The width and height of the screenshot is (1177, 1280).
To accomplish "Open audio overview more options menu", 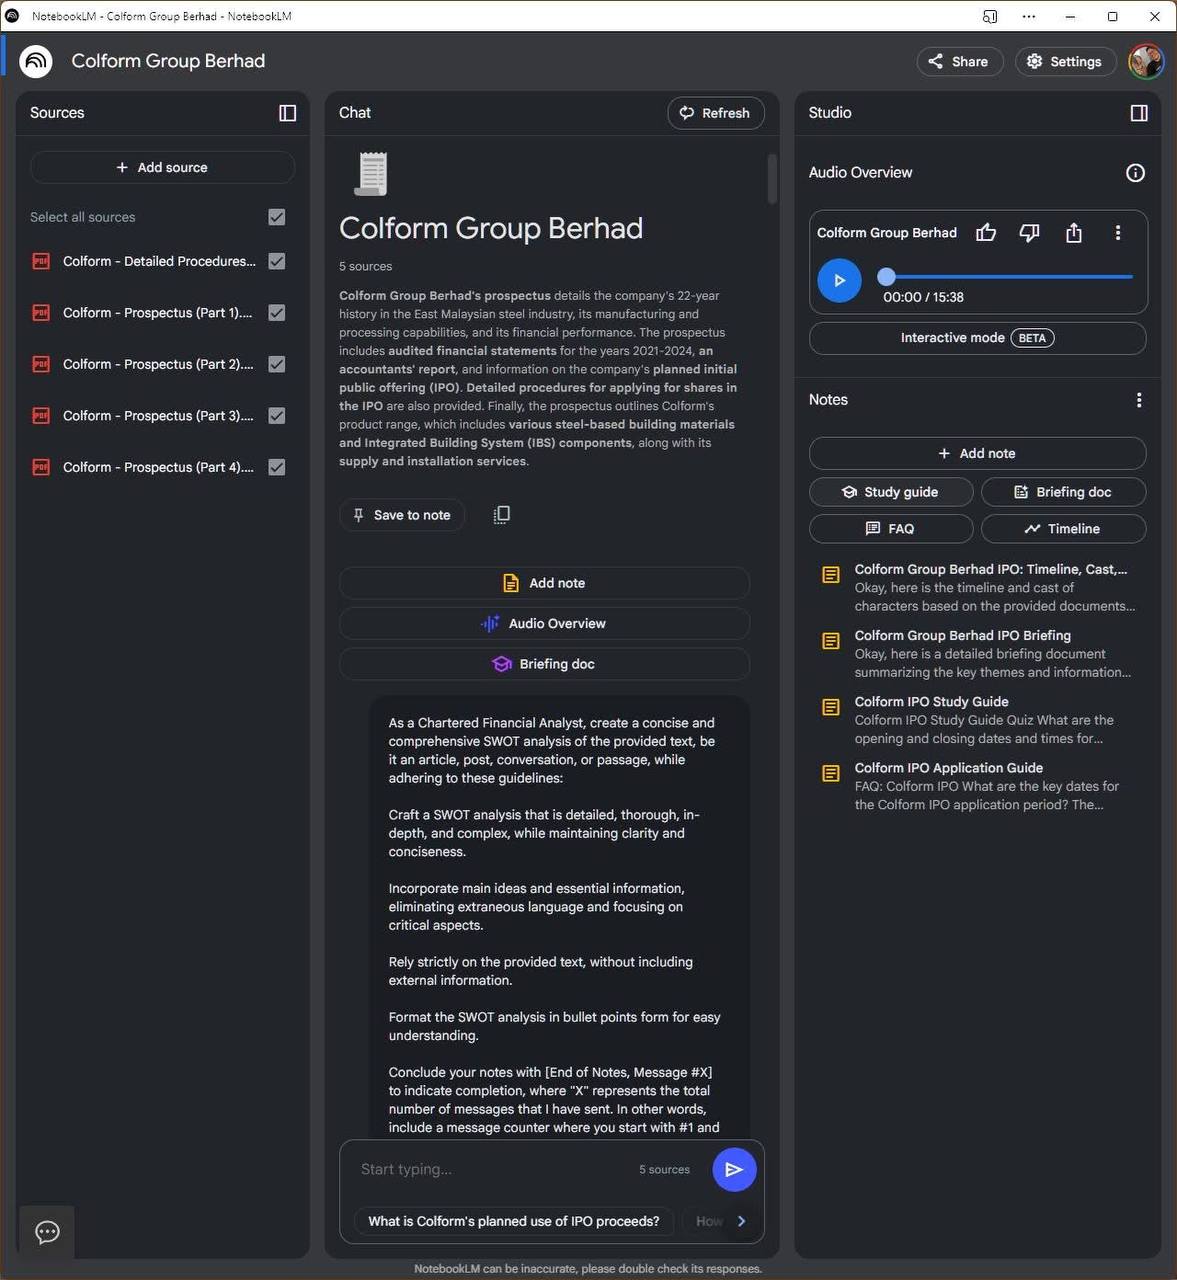I will [1117, 233].
